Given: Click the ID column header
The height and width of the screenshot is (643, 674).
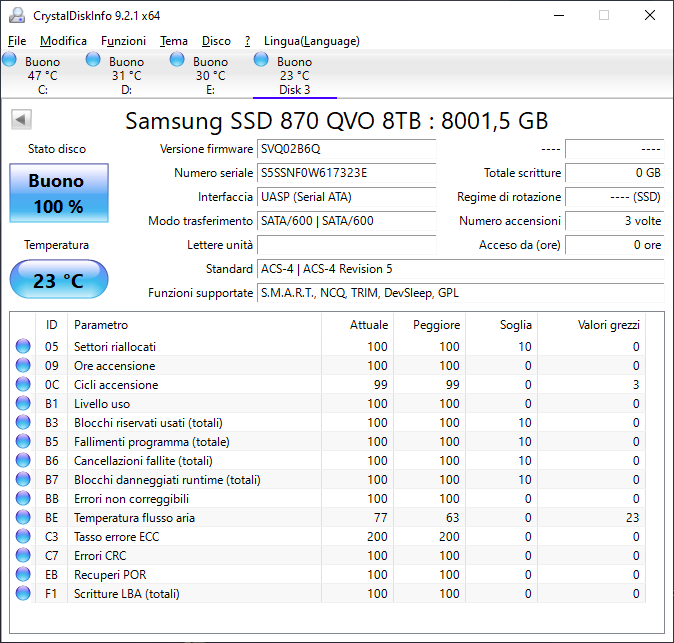Looking at the screenshot, I should 51,325.
